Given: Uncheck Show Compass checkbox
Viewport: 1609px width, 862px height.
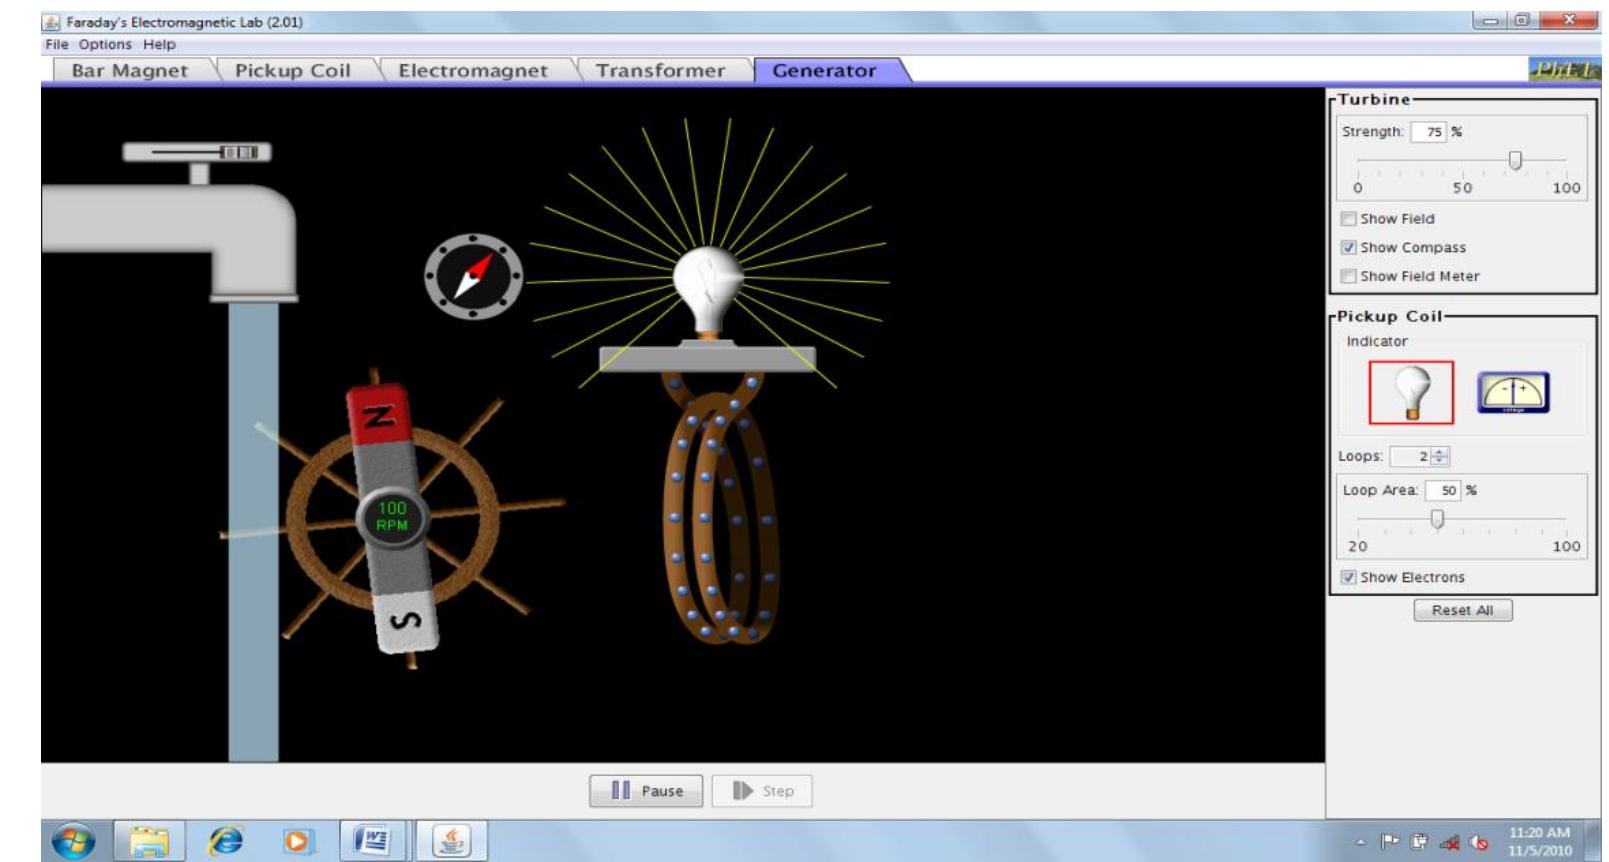Looking at the screenshot, I should [x=1349, y=247].
